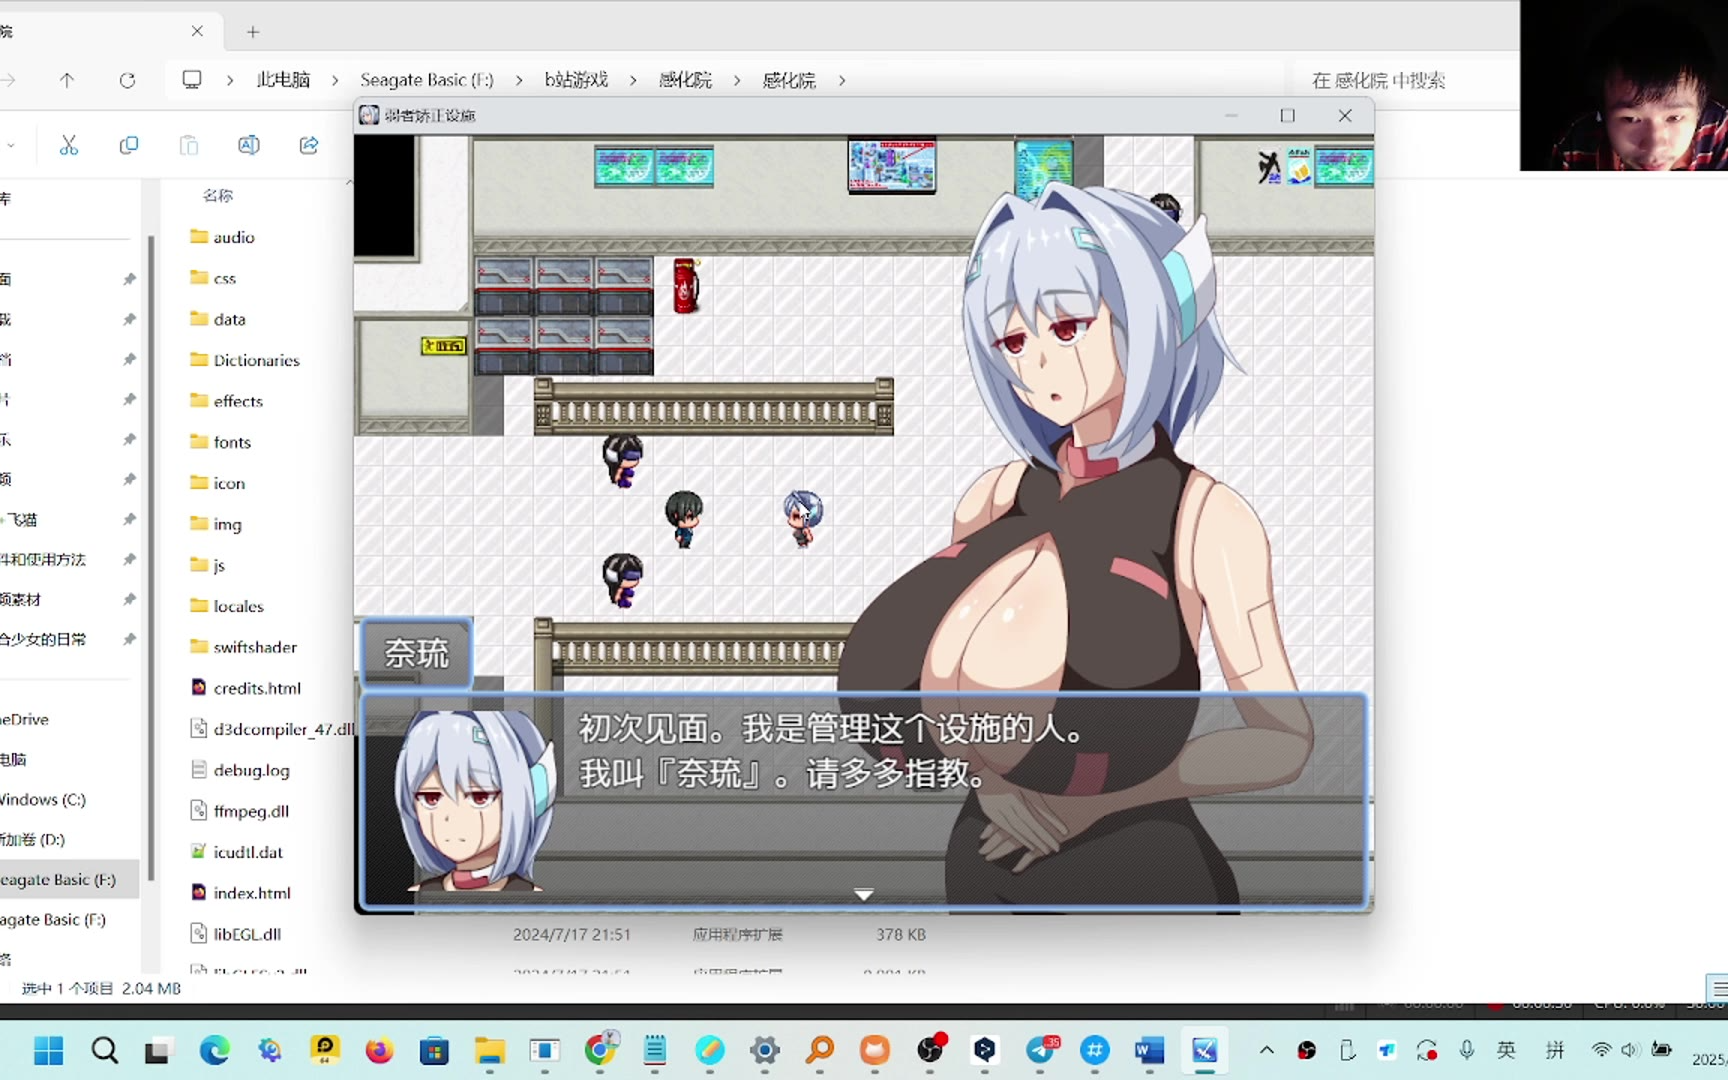This screenshot has width=1728, height=1080.
Task: Open the index.html file
Action: pos(251,893)
